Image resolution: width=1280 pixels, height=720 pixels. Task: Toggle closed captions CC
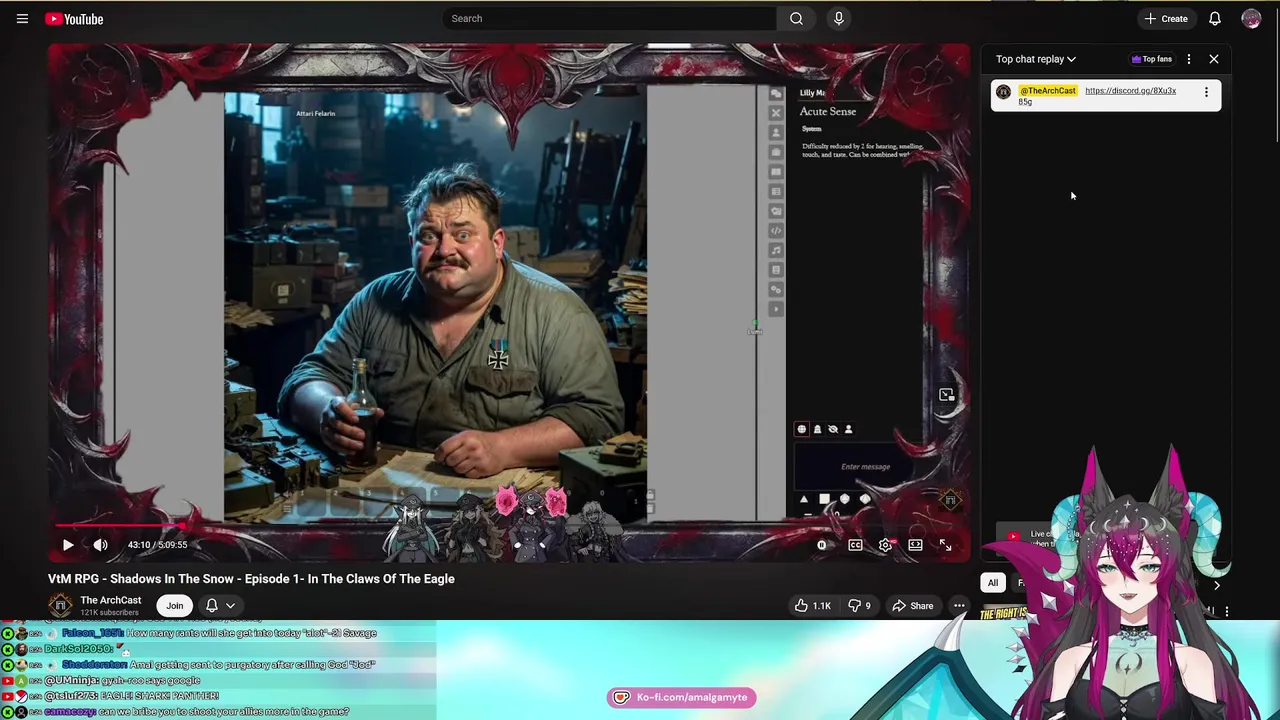tap(855, 545)
